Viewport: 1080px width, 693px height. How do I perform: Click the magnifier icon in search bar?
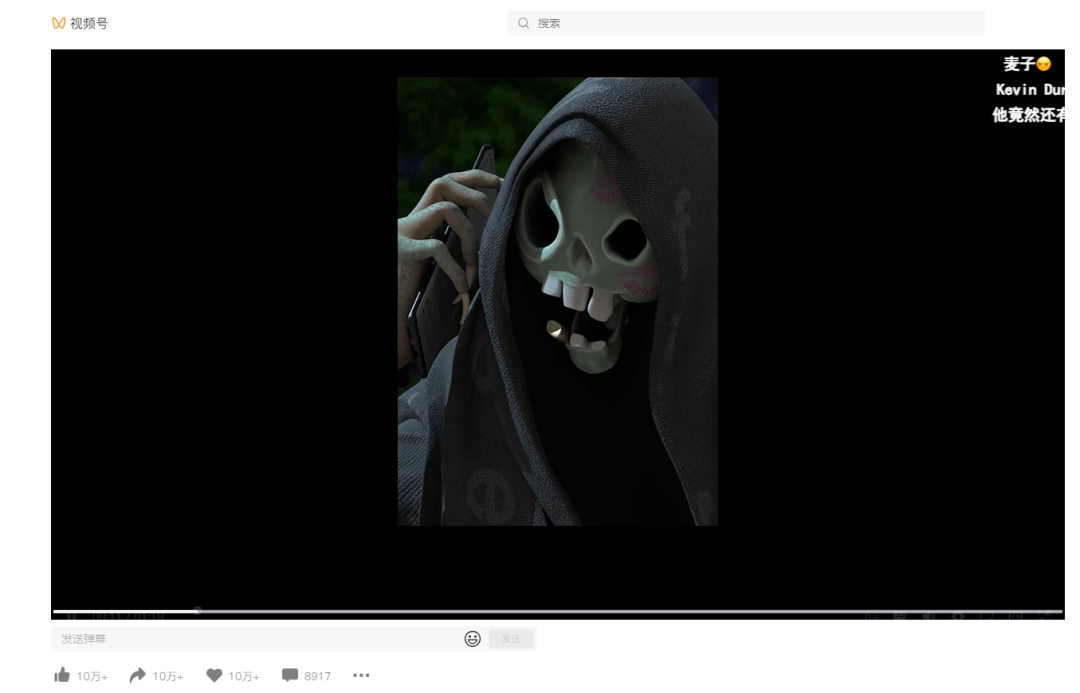[523, 23]
